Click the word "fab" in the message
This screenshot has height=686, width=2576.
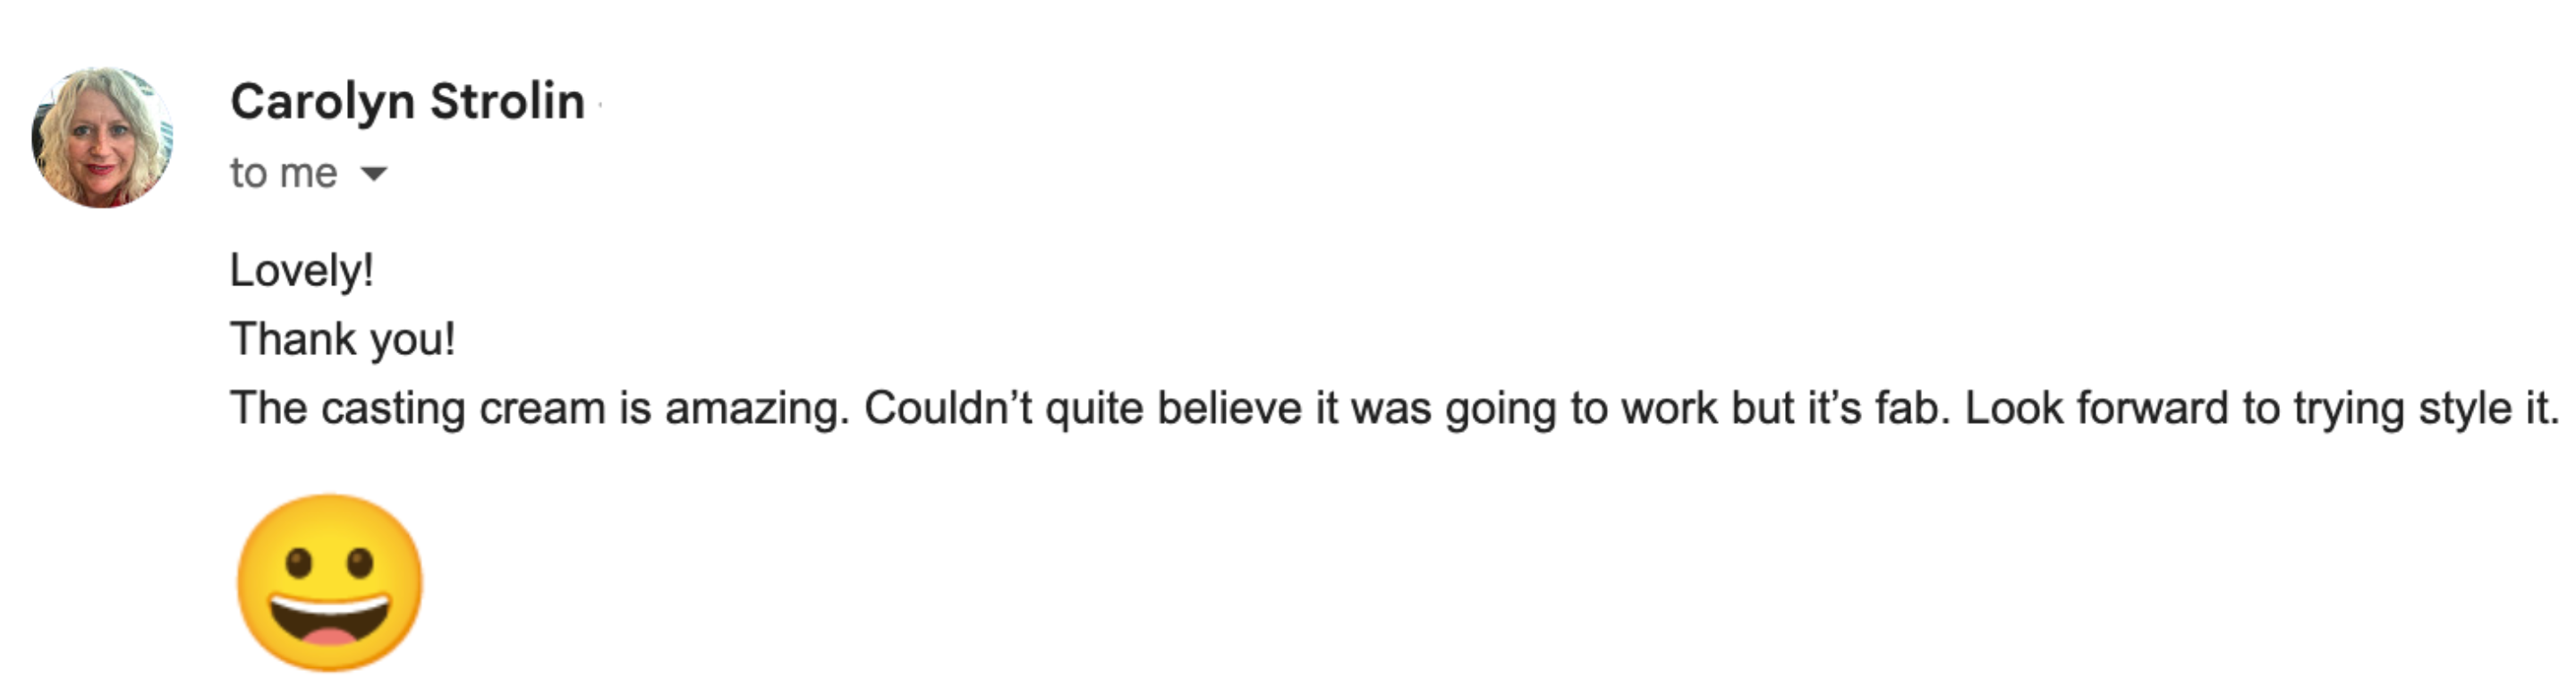pyautogui.click(x=1910, y=408)
